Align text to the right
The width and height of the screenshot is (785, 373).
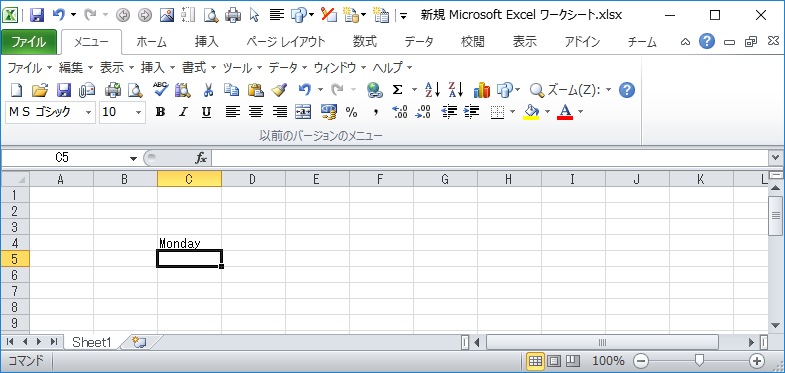click(280, 112)
